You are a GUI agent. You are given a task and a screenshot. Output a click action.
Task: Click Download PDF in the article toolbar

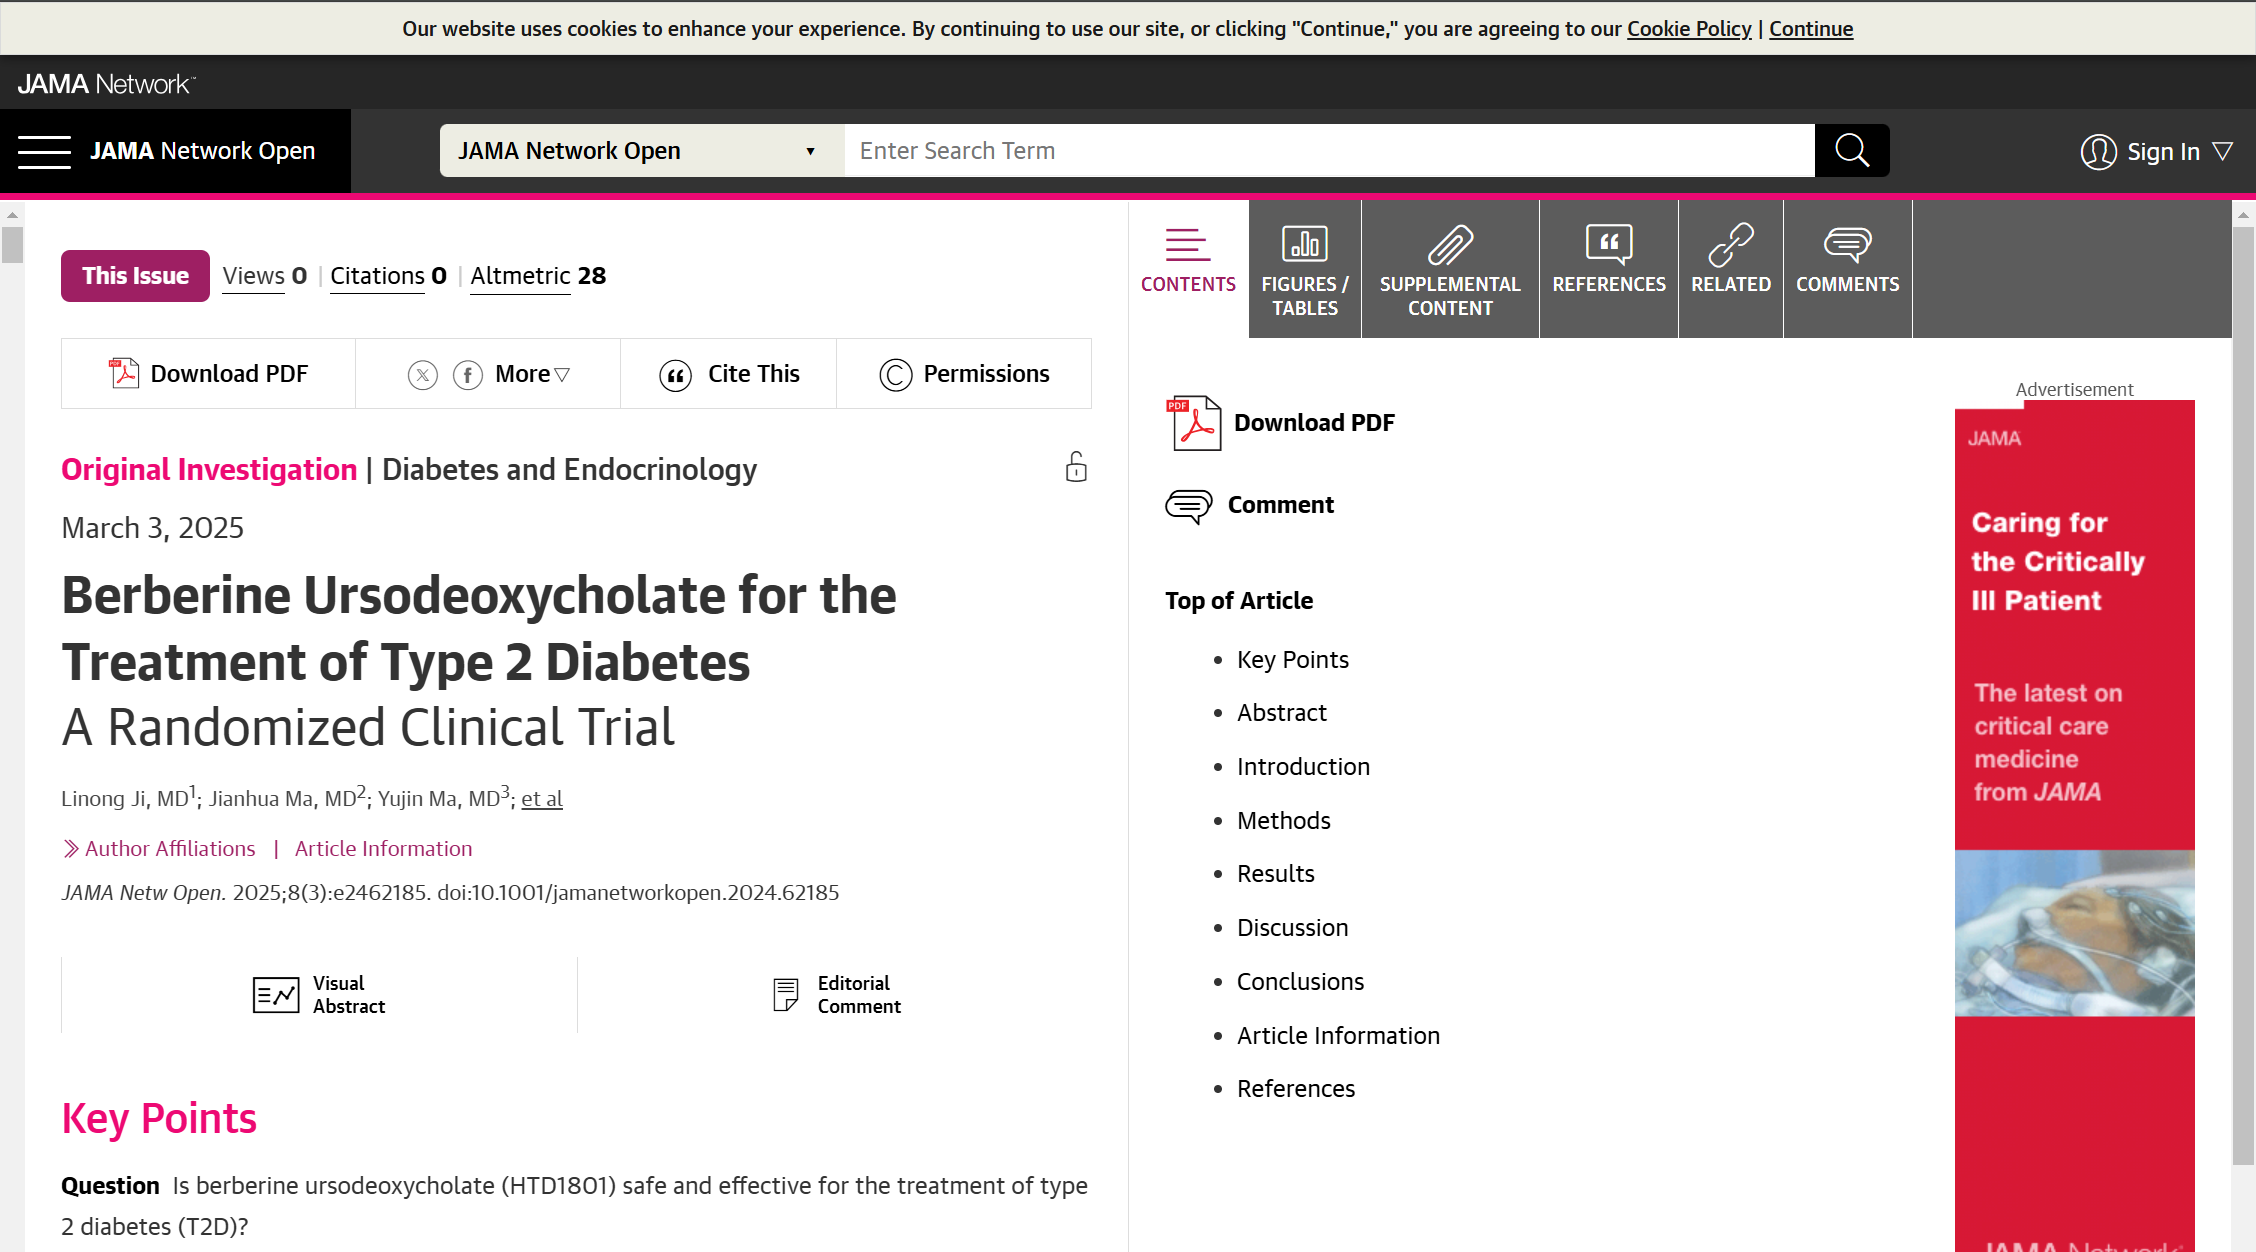pos(208,374)
